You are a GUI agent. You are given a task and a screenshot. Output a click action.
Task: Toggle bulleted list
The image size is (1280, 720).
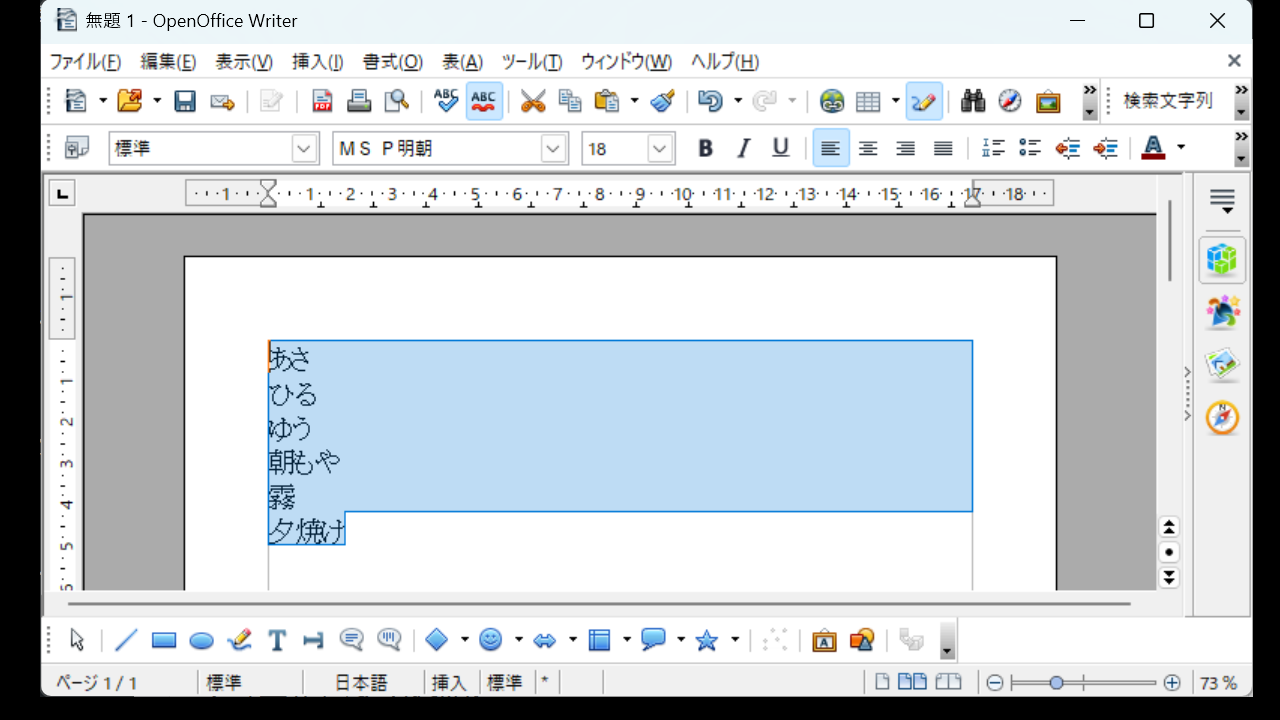click(1030, 148)
